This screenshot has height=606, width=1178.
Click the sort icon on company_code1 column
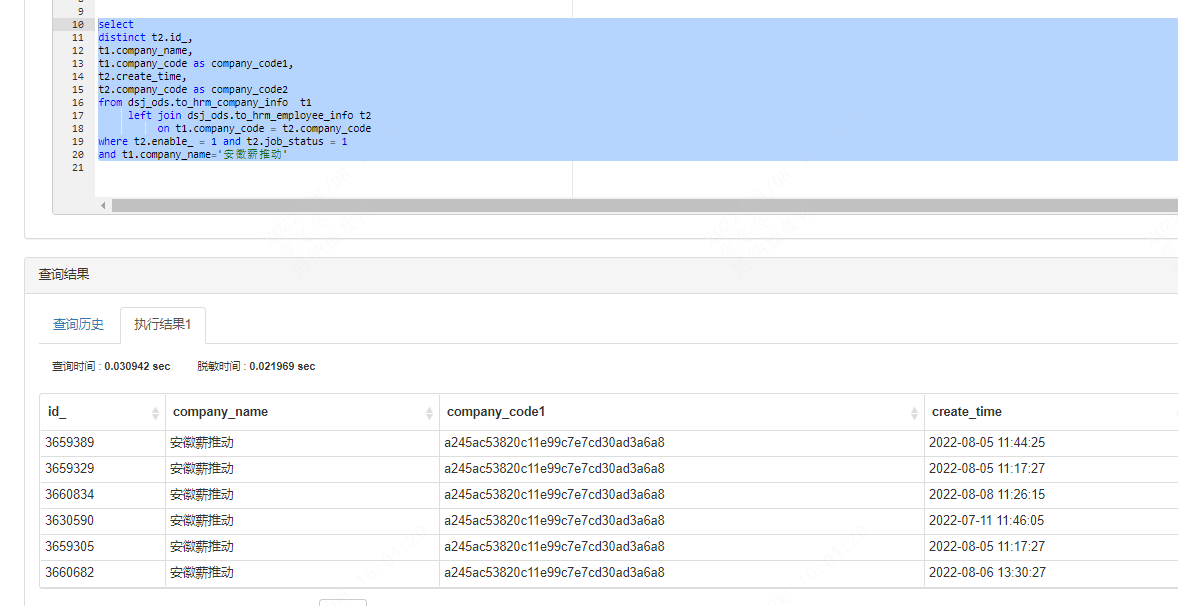914,413
